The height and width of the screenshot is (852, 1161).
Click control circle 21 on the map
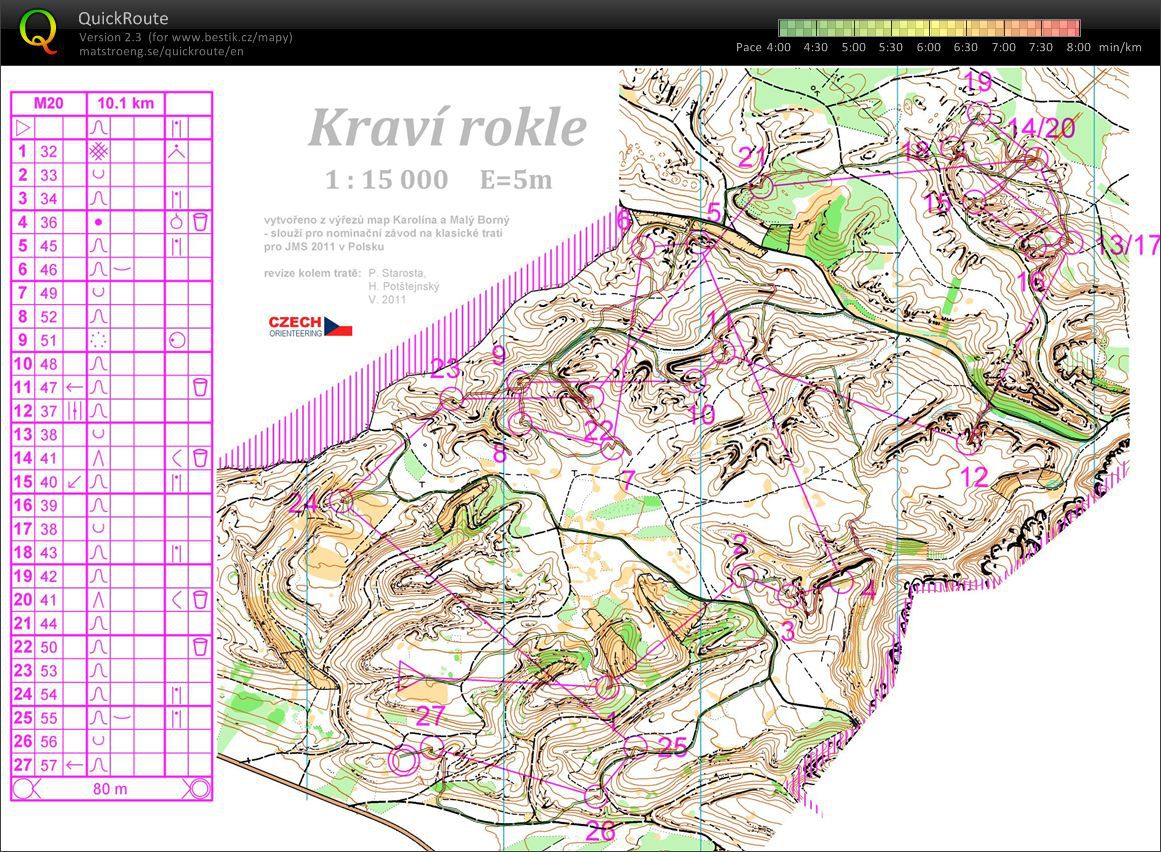[762, 187]
